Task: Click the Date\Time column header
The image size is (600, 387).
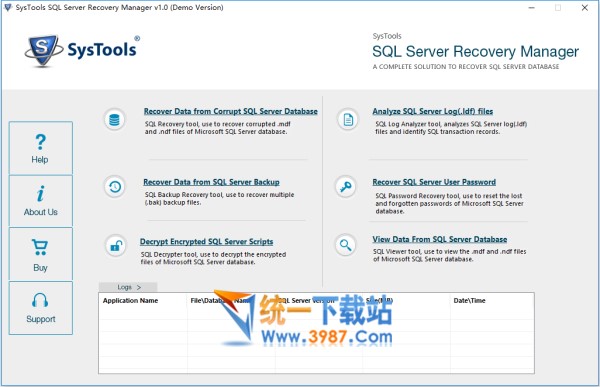Action: [470, 300]
